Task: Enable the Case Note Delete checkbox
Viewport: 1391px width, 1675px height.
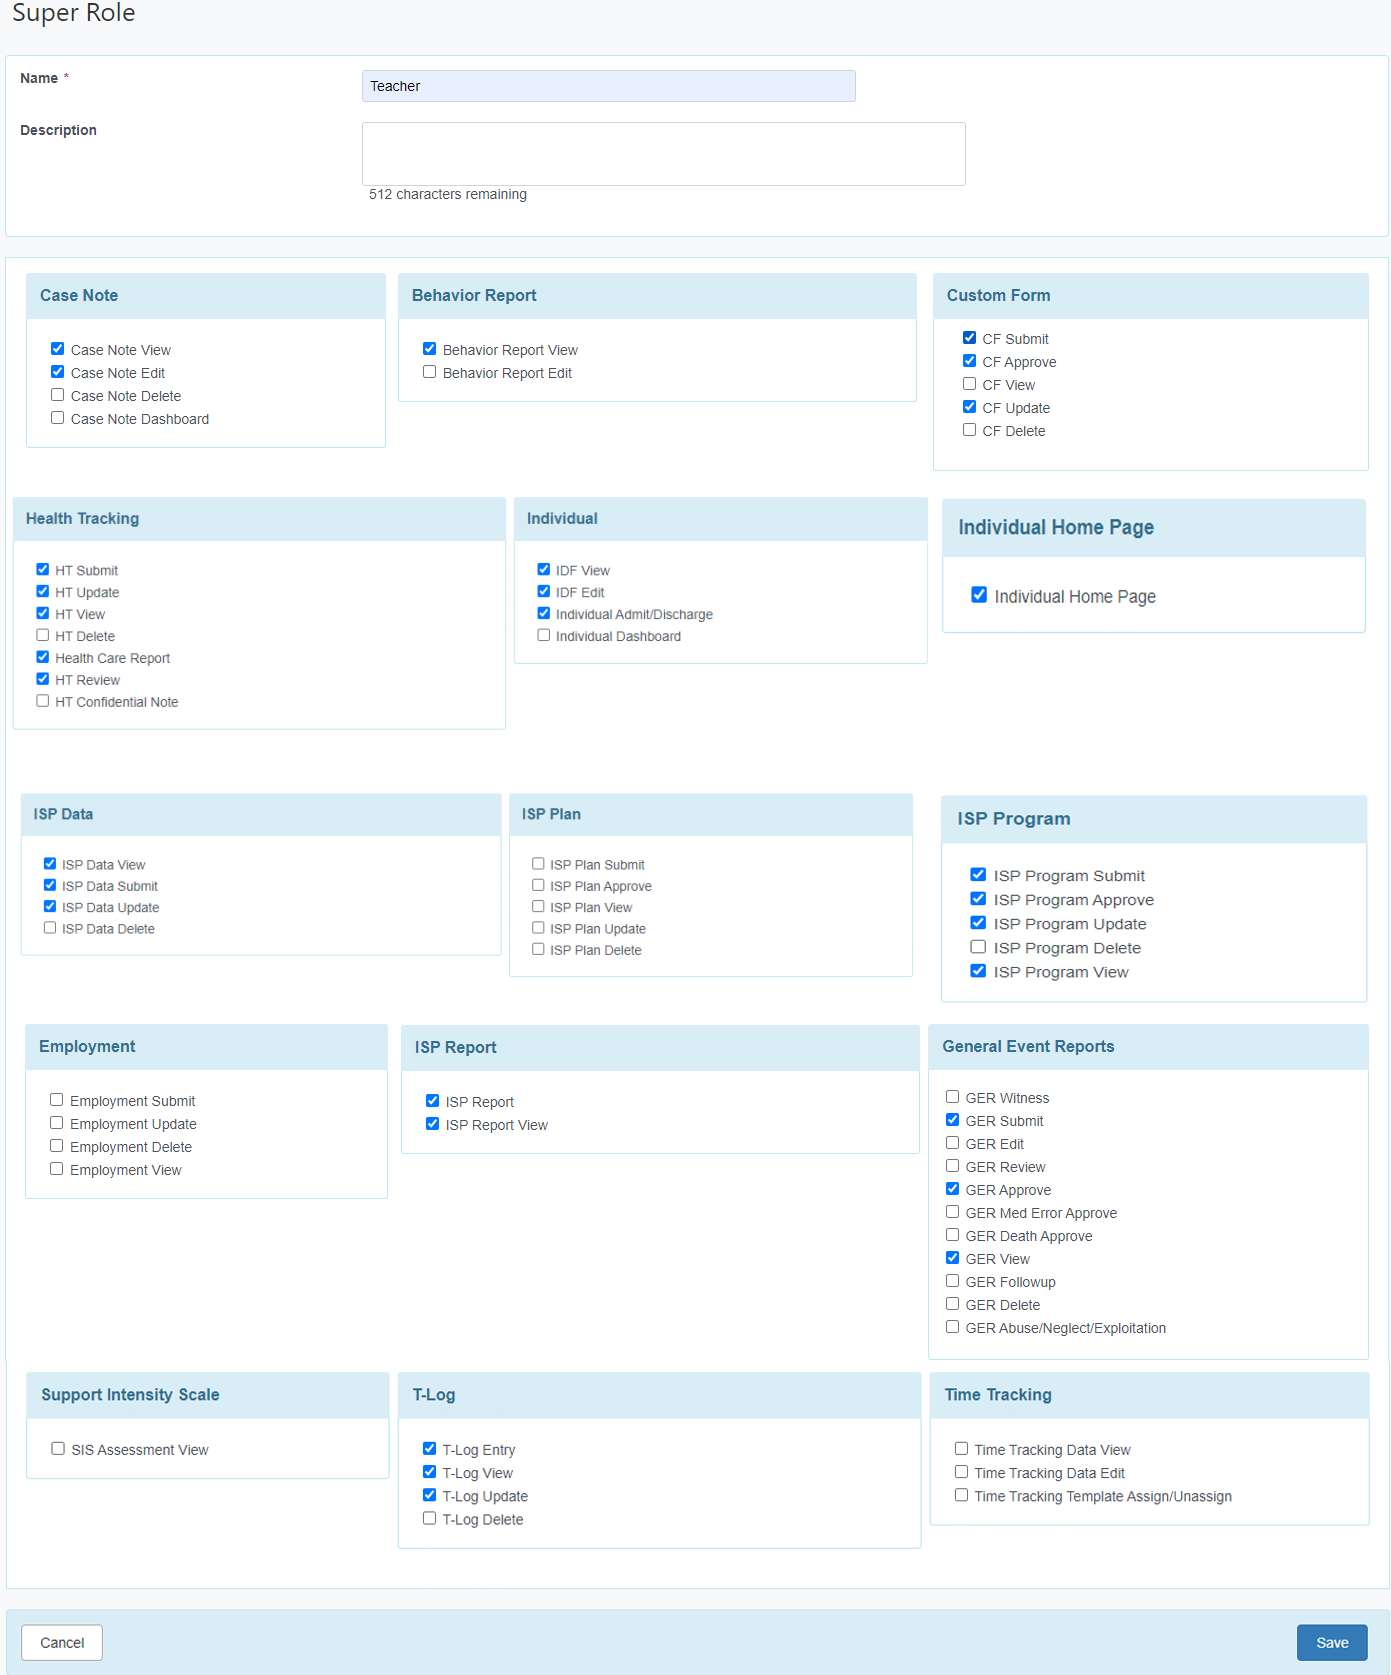Action: click(57, 395)
